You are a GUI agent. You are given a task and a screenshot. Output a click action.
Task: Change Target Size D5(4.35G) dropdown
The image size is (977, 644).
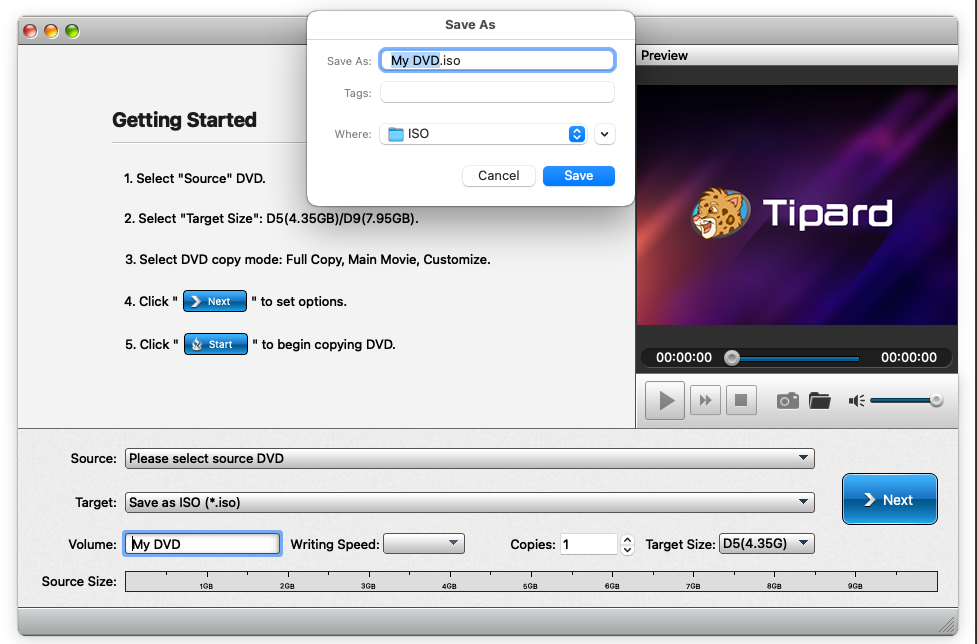pyautogui.click(x=766, y=544)
